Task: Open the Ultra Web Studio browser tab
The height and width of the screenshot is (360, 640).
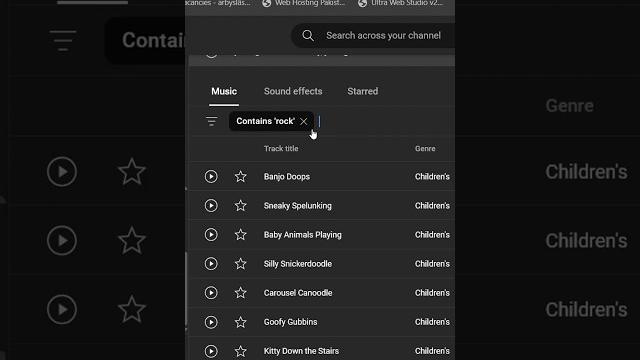Action: [x=401, y=3]
